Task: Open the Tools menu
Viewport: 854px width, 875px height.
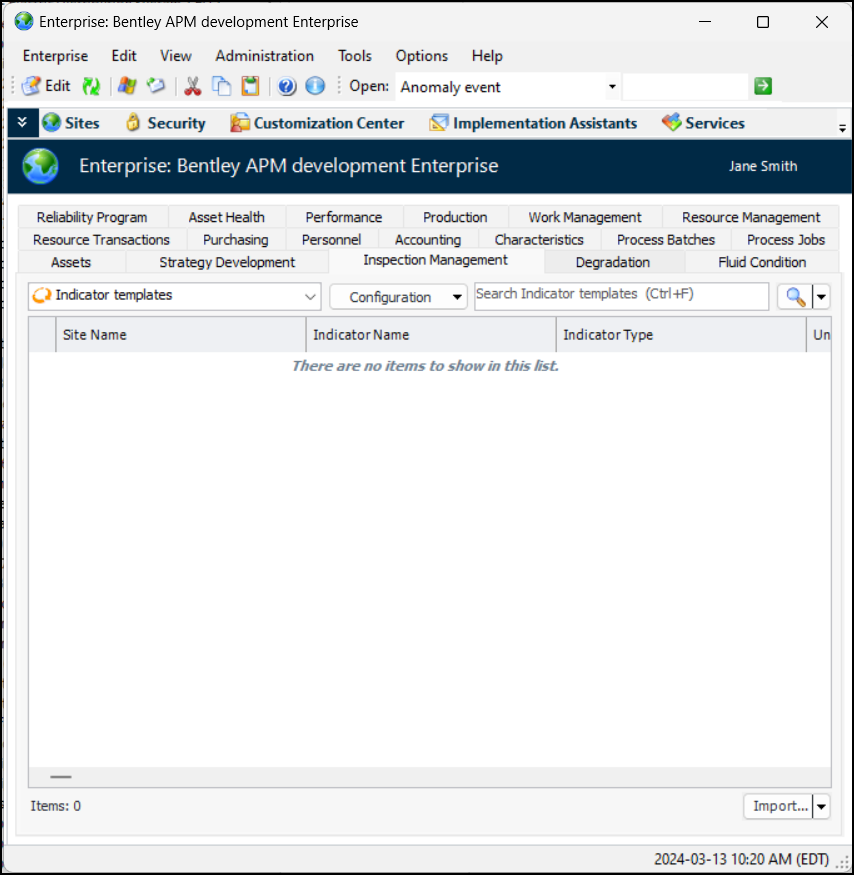Action: [354, 56]
